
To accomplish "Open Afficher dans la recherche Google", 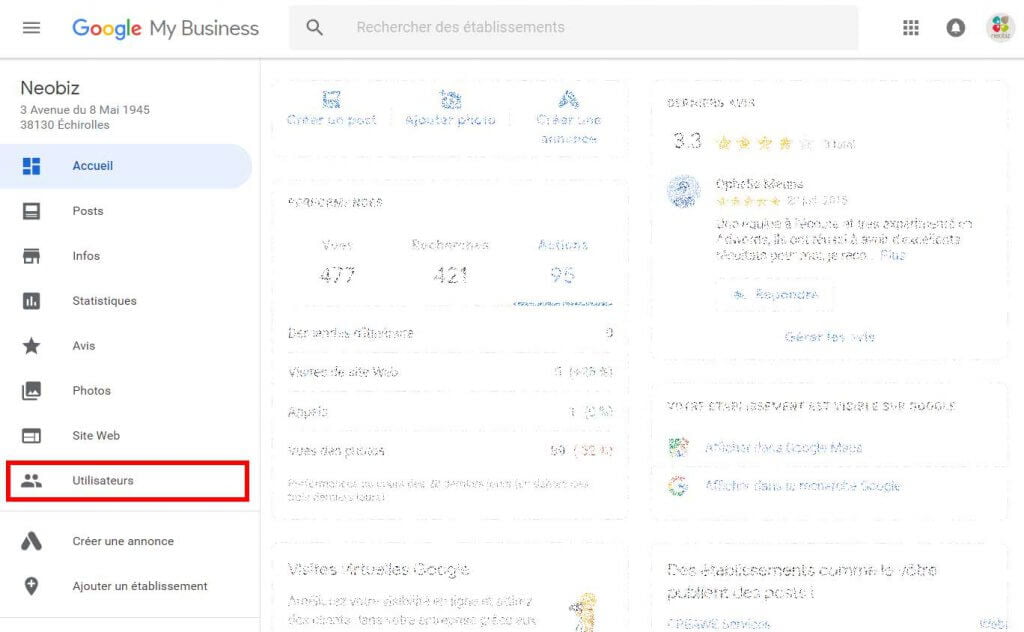I will point(803,486).
